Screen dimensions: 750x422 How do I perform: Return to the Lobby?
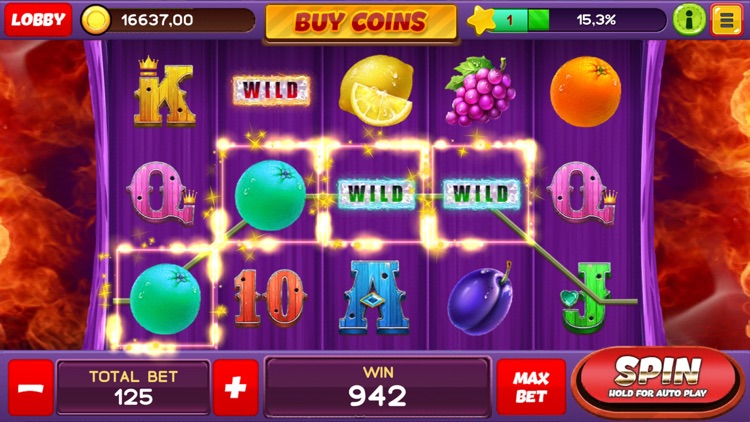click(38, 20)
